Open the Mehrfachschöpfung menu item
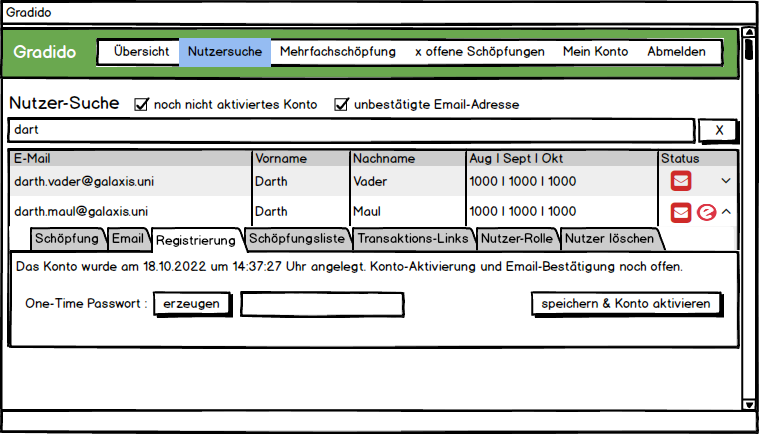759x434 pixels. [x=338, y=52]
